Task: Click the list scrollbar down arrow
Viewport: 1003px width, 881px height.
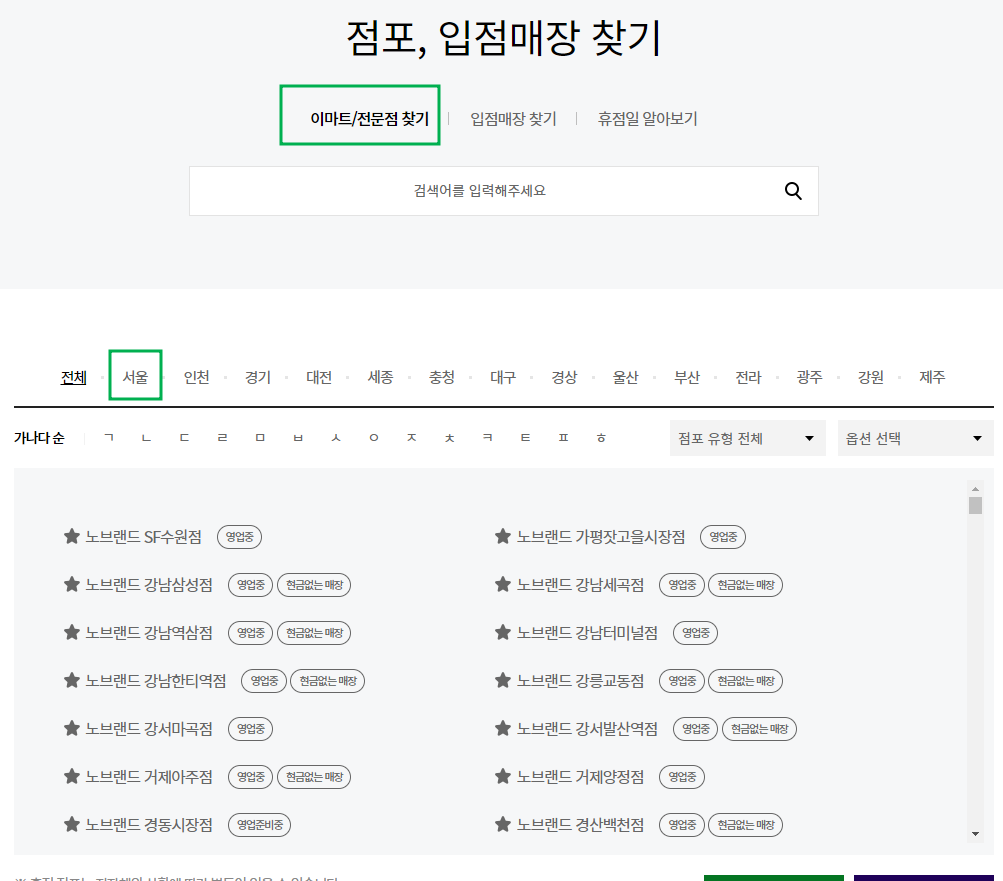Action: [x=975, y=834]
